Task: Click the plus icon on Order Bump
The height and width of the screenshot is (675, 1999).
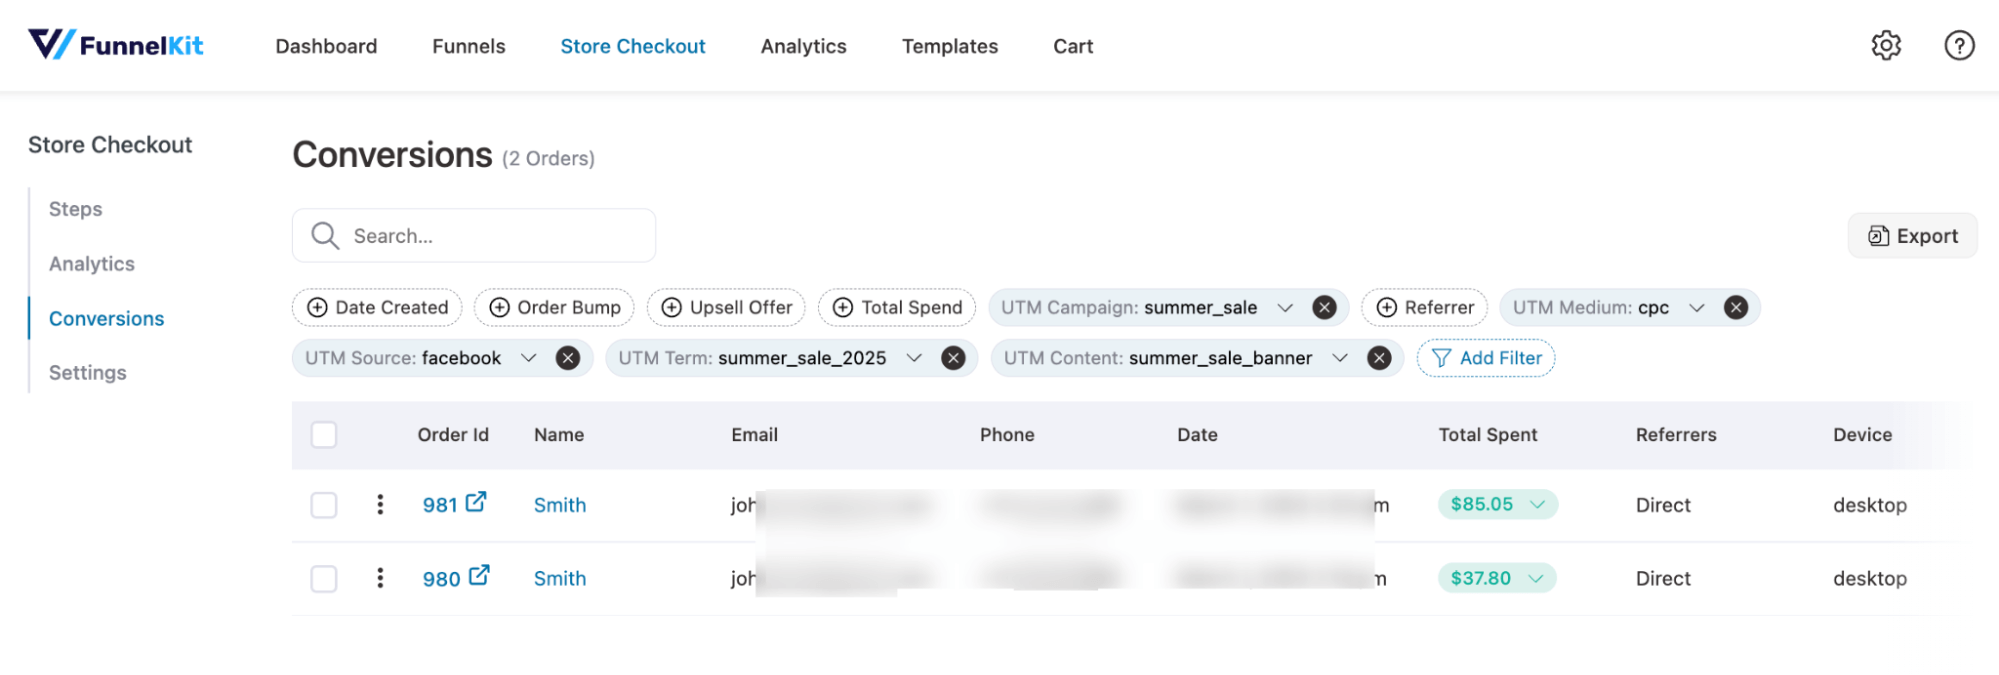Action: 499,308
